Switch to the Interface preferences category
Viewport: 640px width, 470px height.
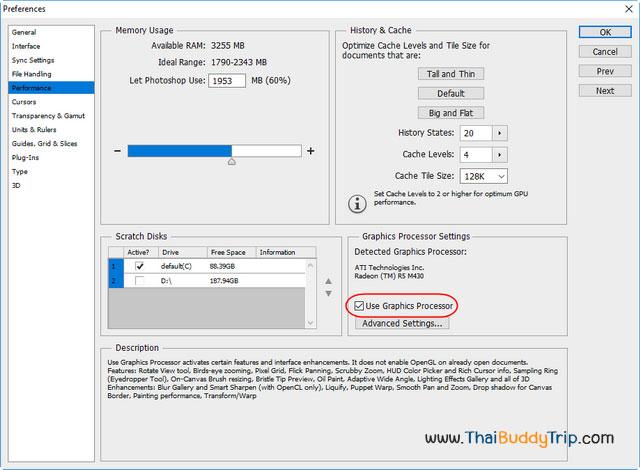[x=26, y=46]
